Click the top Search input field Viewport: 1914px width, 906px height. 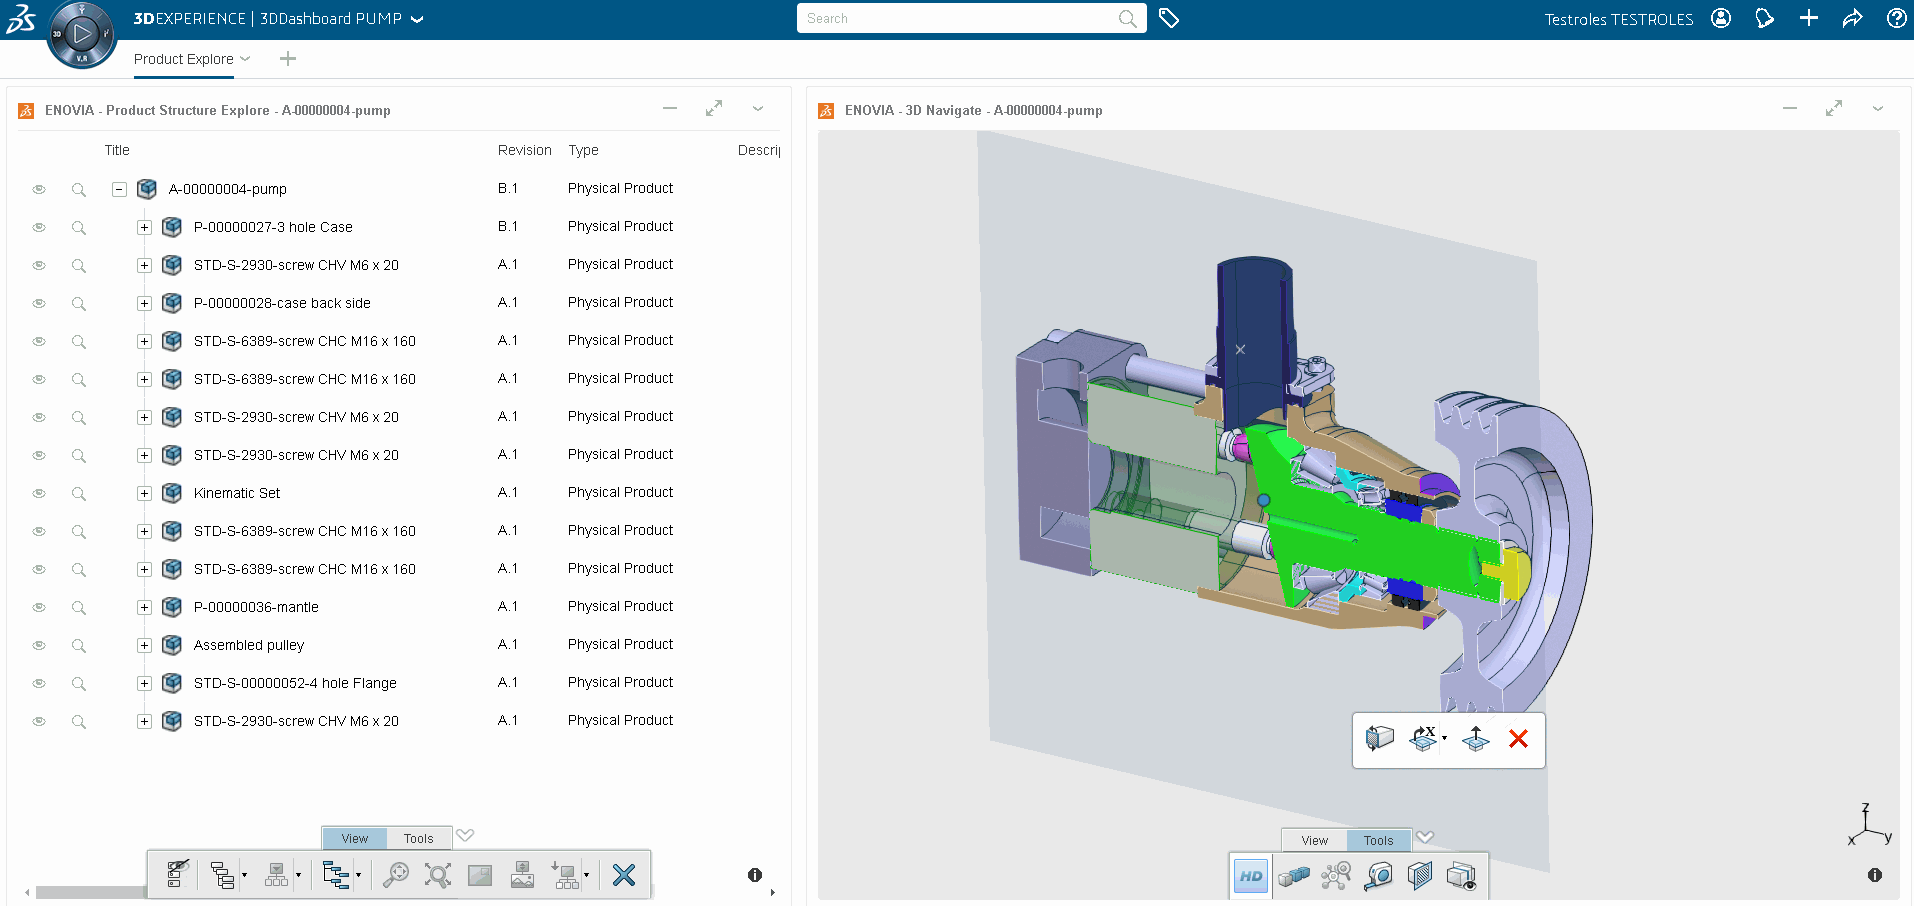960,18
